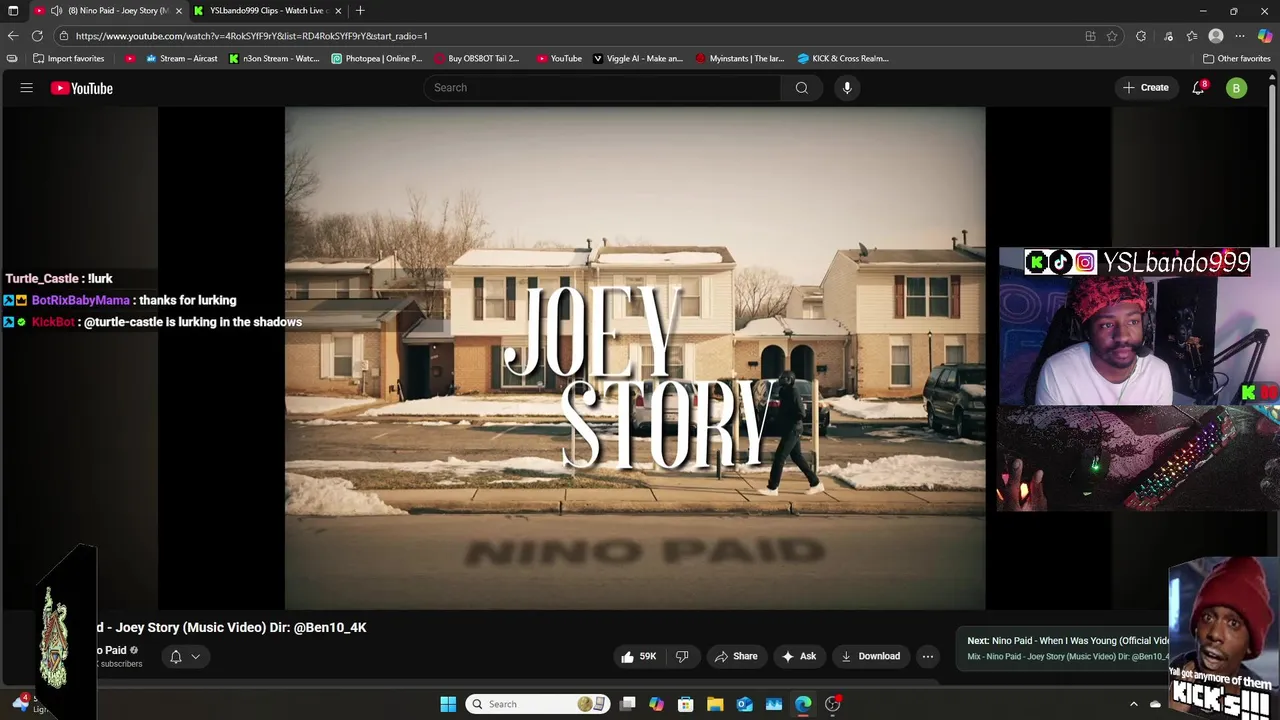Open Microsoft Edge taskbar icon

pos(803,704)
